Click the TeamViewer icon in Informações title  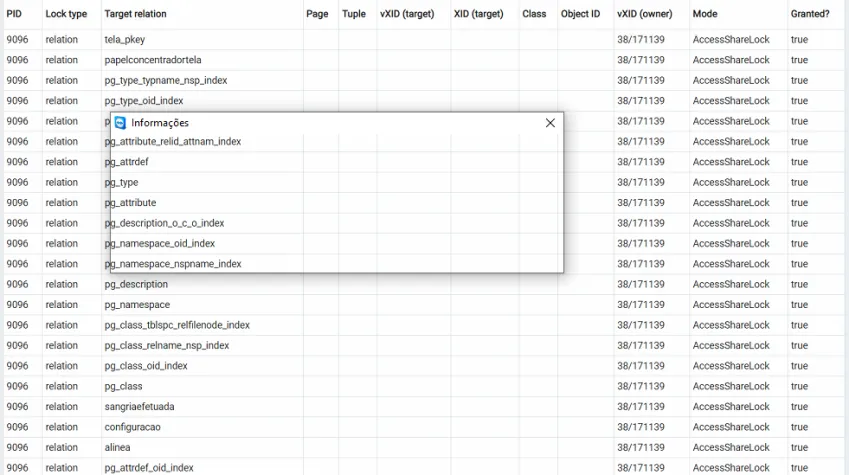click(x=120, y=123)
